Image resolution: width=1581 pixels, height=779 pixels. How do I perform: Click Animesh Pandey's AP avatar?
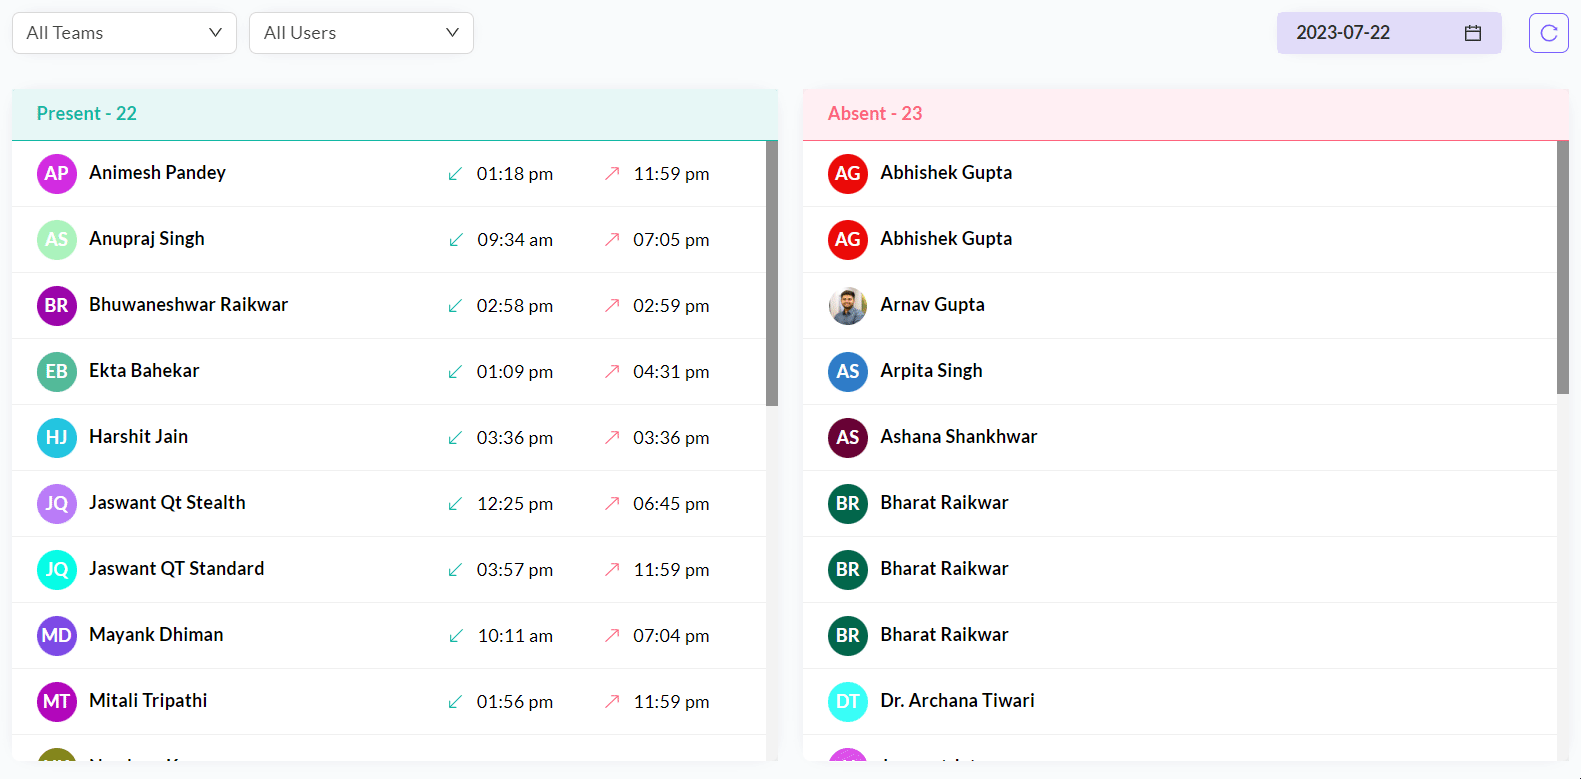pos(57,173)
